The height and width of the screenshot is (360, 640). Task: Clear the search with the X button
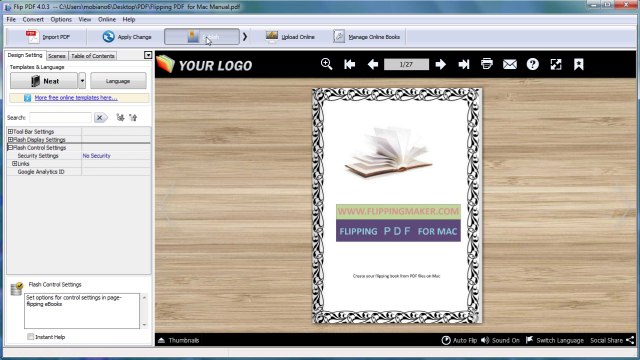click(100, 118)
